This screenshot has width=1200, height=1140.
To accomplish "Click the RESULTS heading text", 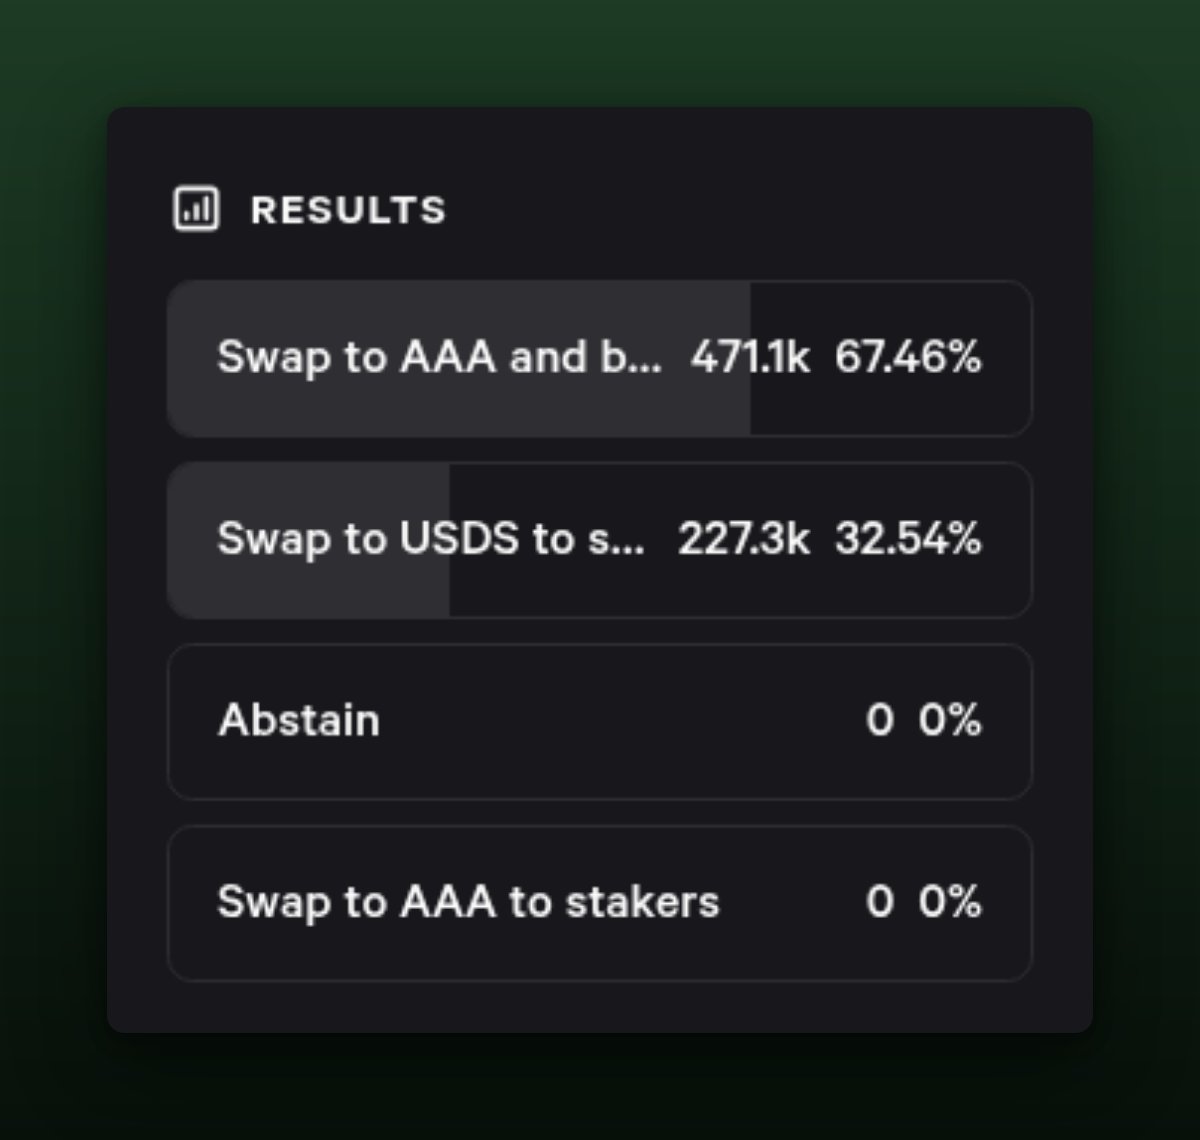I will pos(348,210).
